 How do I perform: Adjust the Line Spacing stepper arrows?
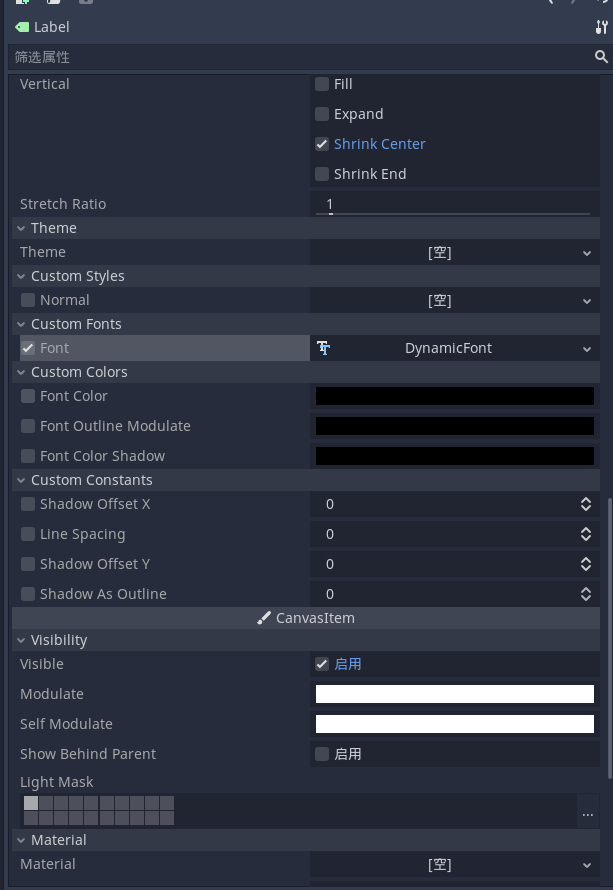[x=586, y=534]
